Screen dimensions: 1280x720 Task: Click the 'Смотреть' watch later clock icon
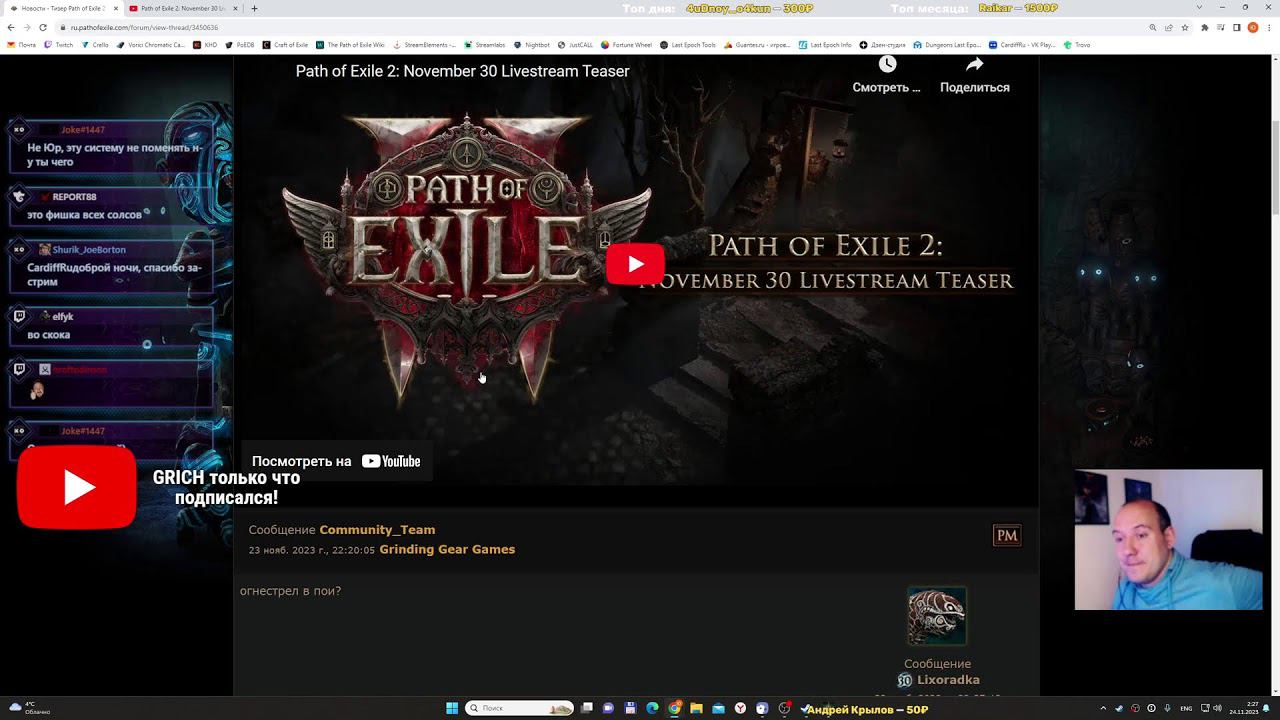(887, 65)
